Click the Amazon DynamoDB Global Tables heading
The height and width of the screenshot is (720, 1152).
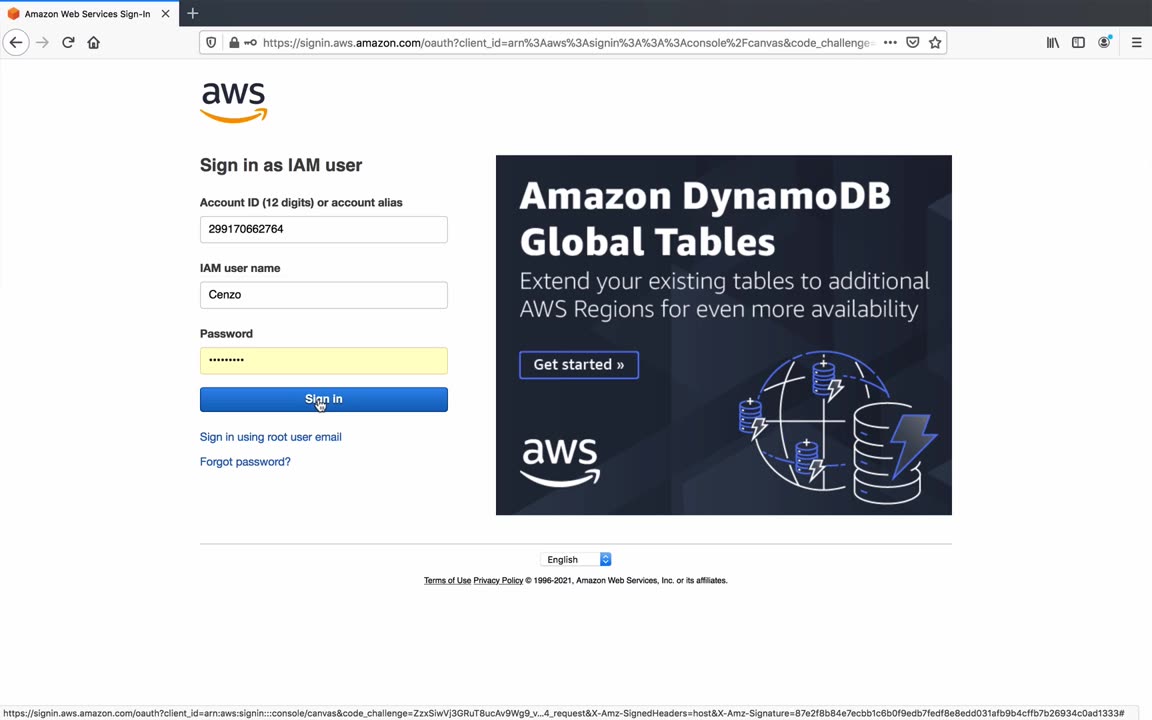coord(705,219)
